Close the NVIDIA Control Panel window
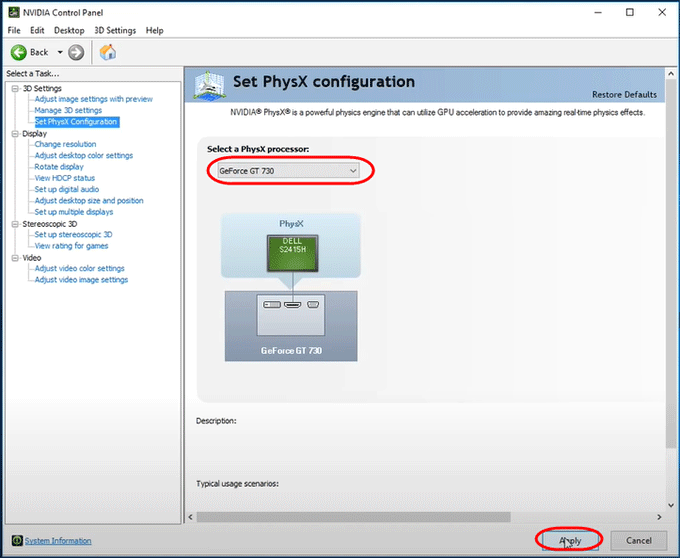 click(662, 12)
